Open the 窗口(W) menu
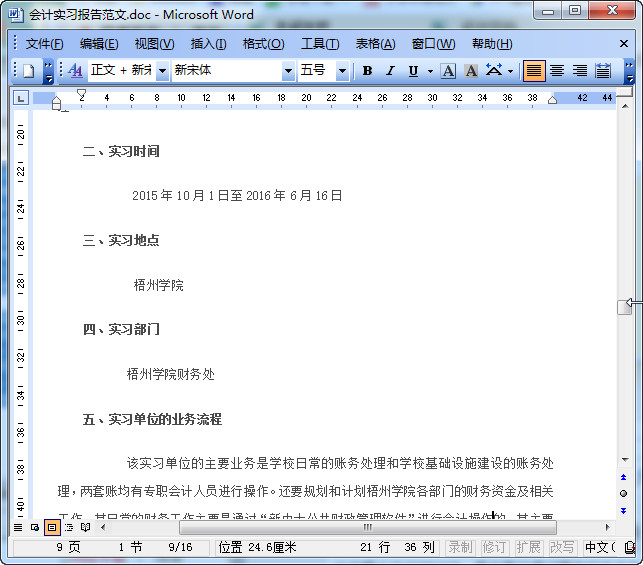 coord(433,44)
